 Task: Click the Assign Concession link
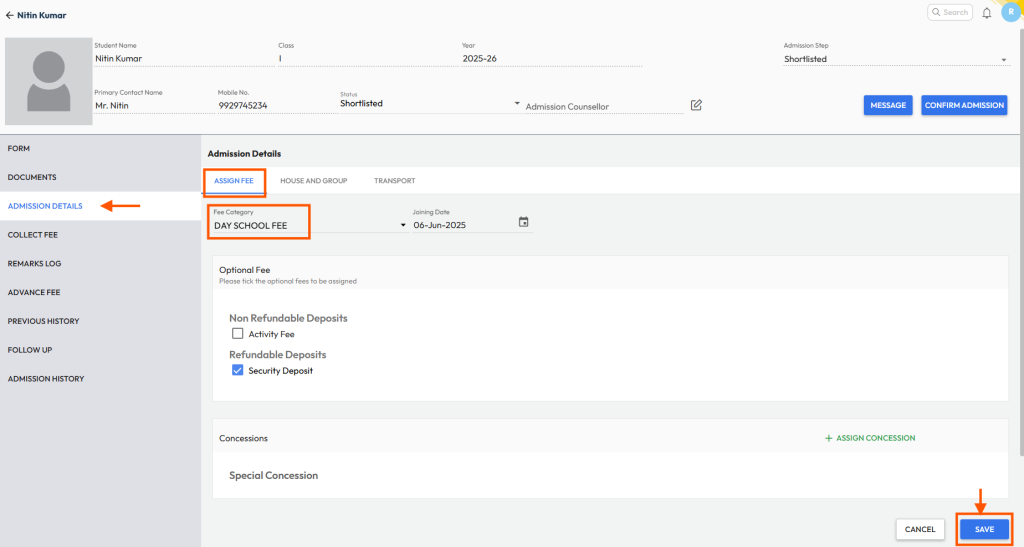870,438
